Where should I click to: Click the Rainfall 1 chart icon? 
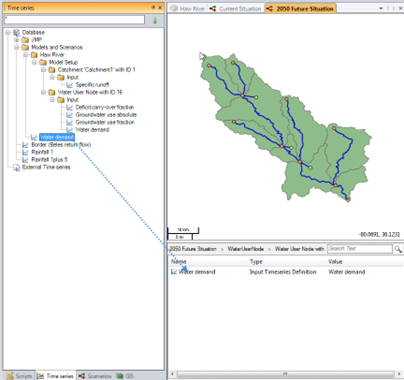coord(25,152)
